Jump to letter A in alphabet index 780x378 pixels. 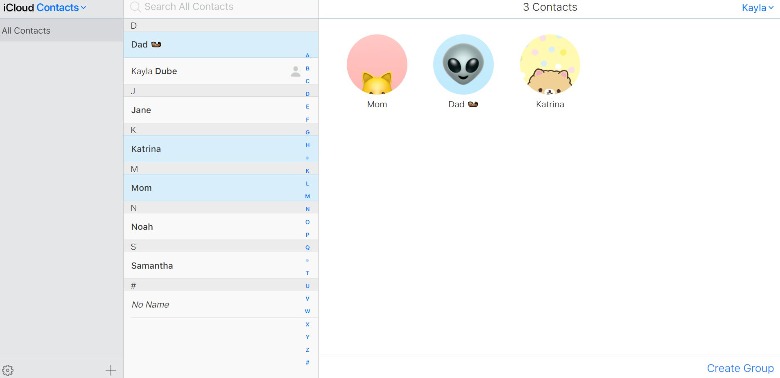click(x=307, y=55)
